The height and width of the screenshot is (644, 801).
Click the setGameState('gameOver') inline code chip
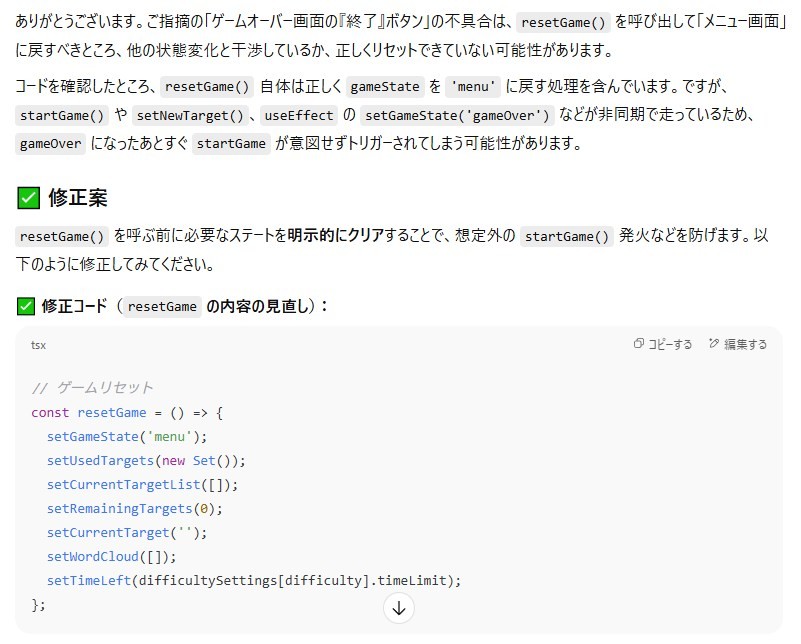coord(456,115)
